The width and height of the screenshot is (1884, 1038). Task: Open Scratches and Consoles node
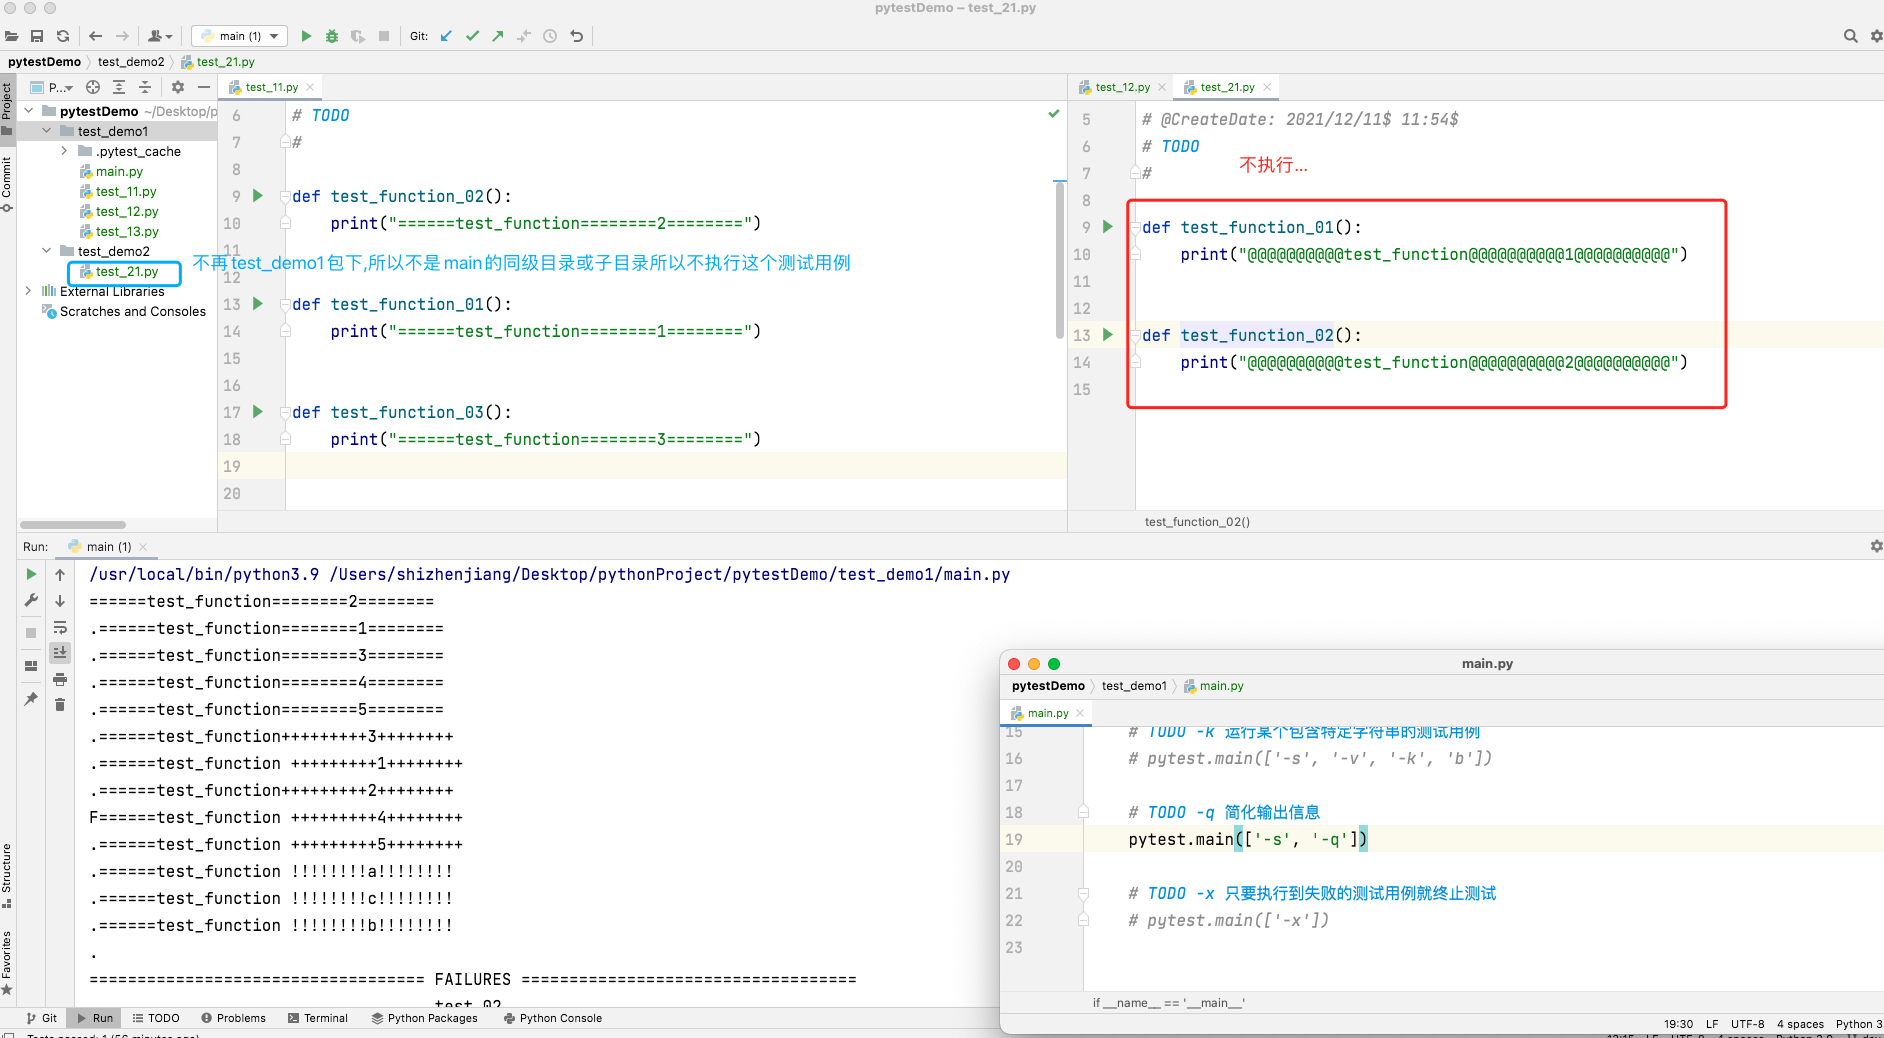pos(132,311)
